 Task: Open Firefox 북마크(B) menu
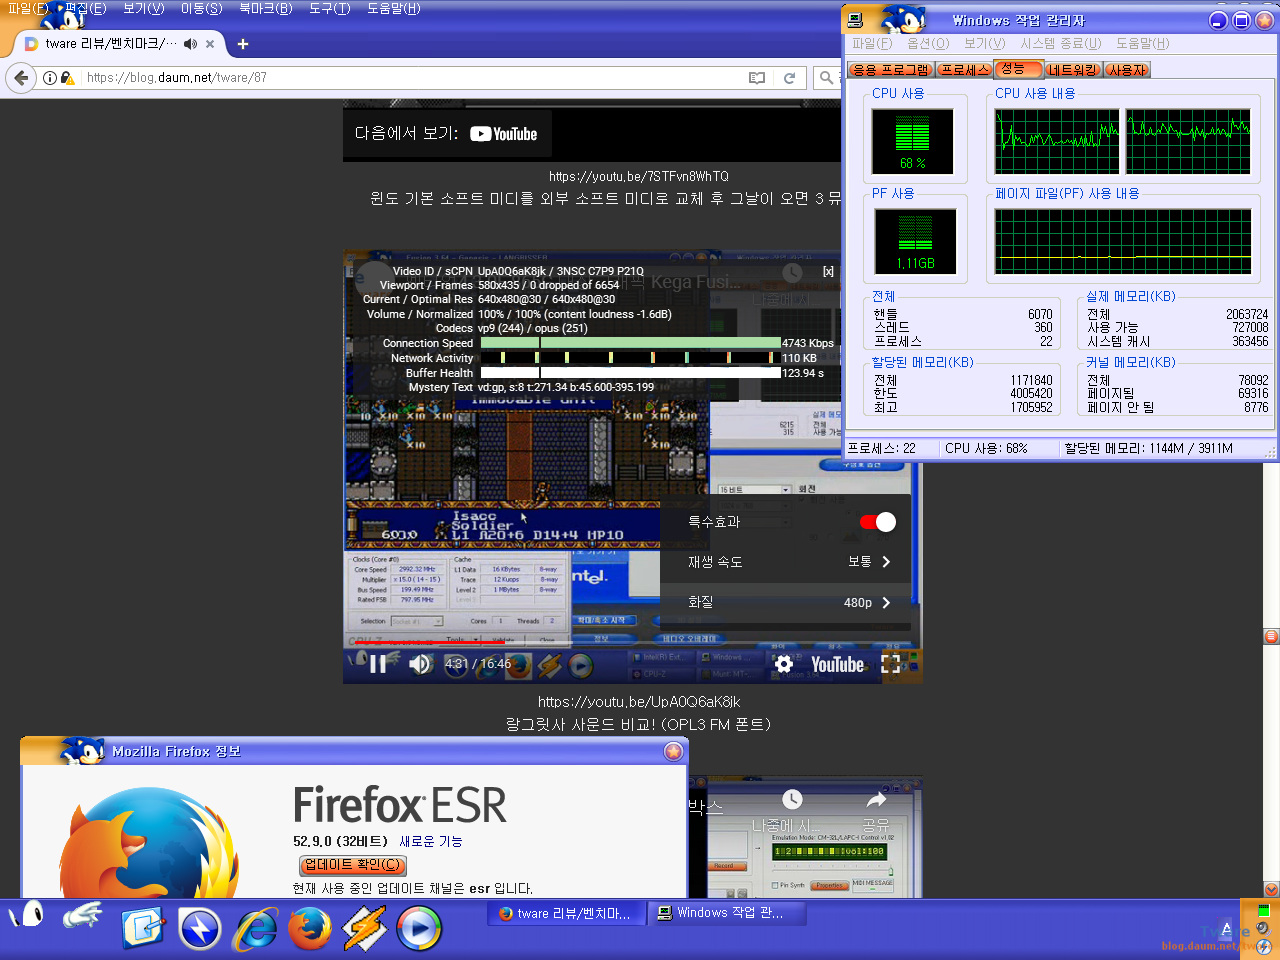pyautogui.click(x=266, y=8)
